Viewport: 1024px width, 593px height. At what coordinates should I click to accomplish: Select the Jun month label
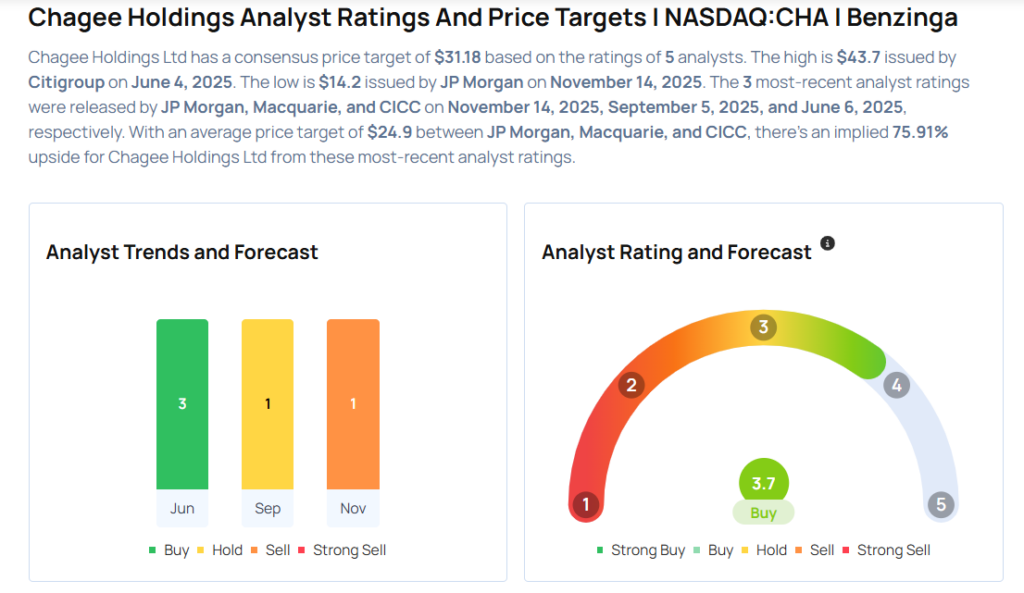pyautogui.click(x=182, y=508)
